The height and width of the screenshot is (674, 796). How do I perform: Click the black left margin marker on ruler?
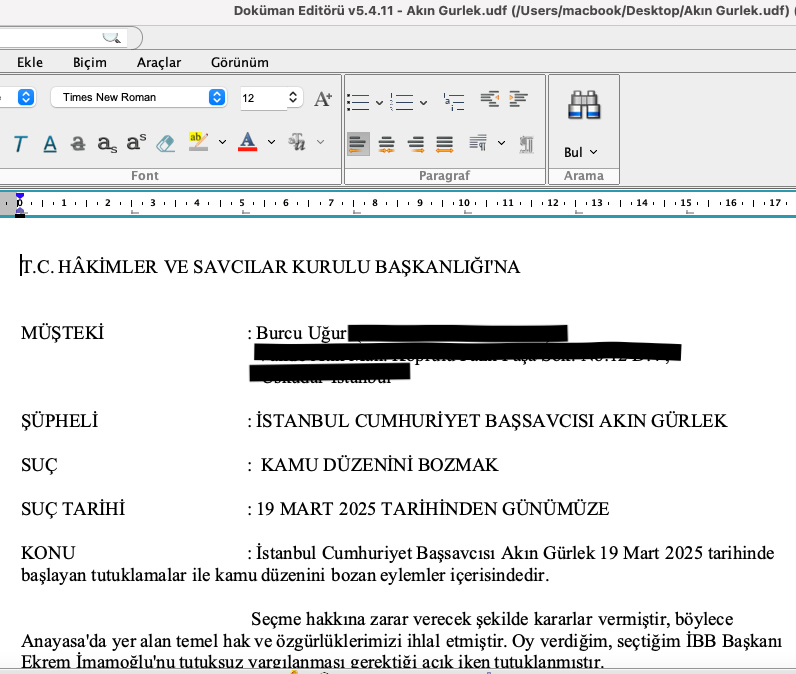click(20, 215)
